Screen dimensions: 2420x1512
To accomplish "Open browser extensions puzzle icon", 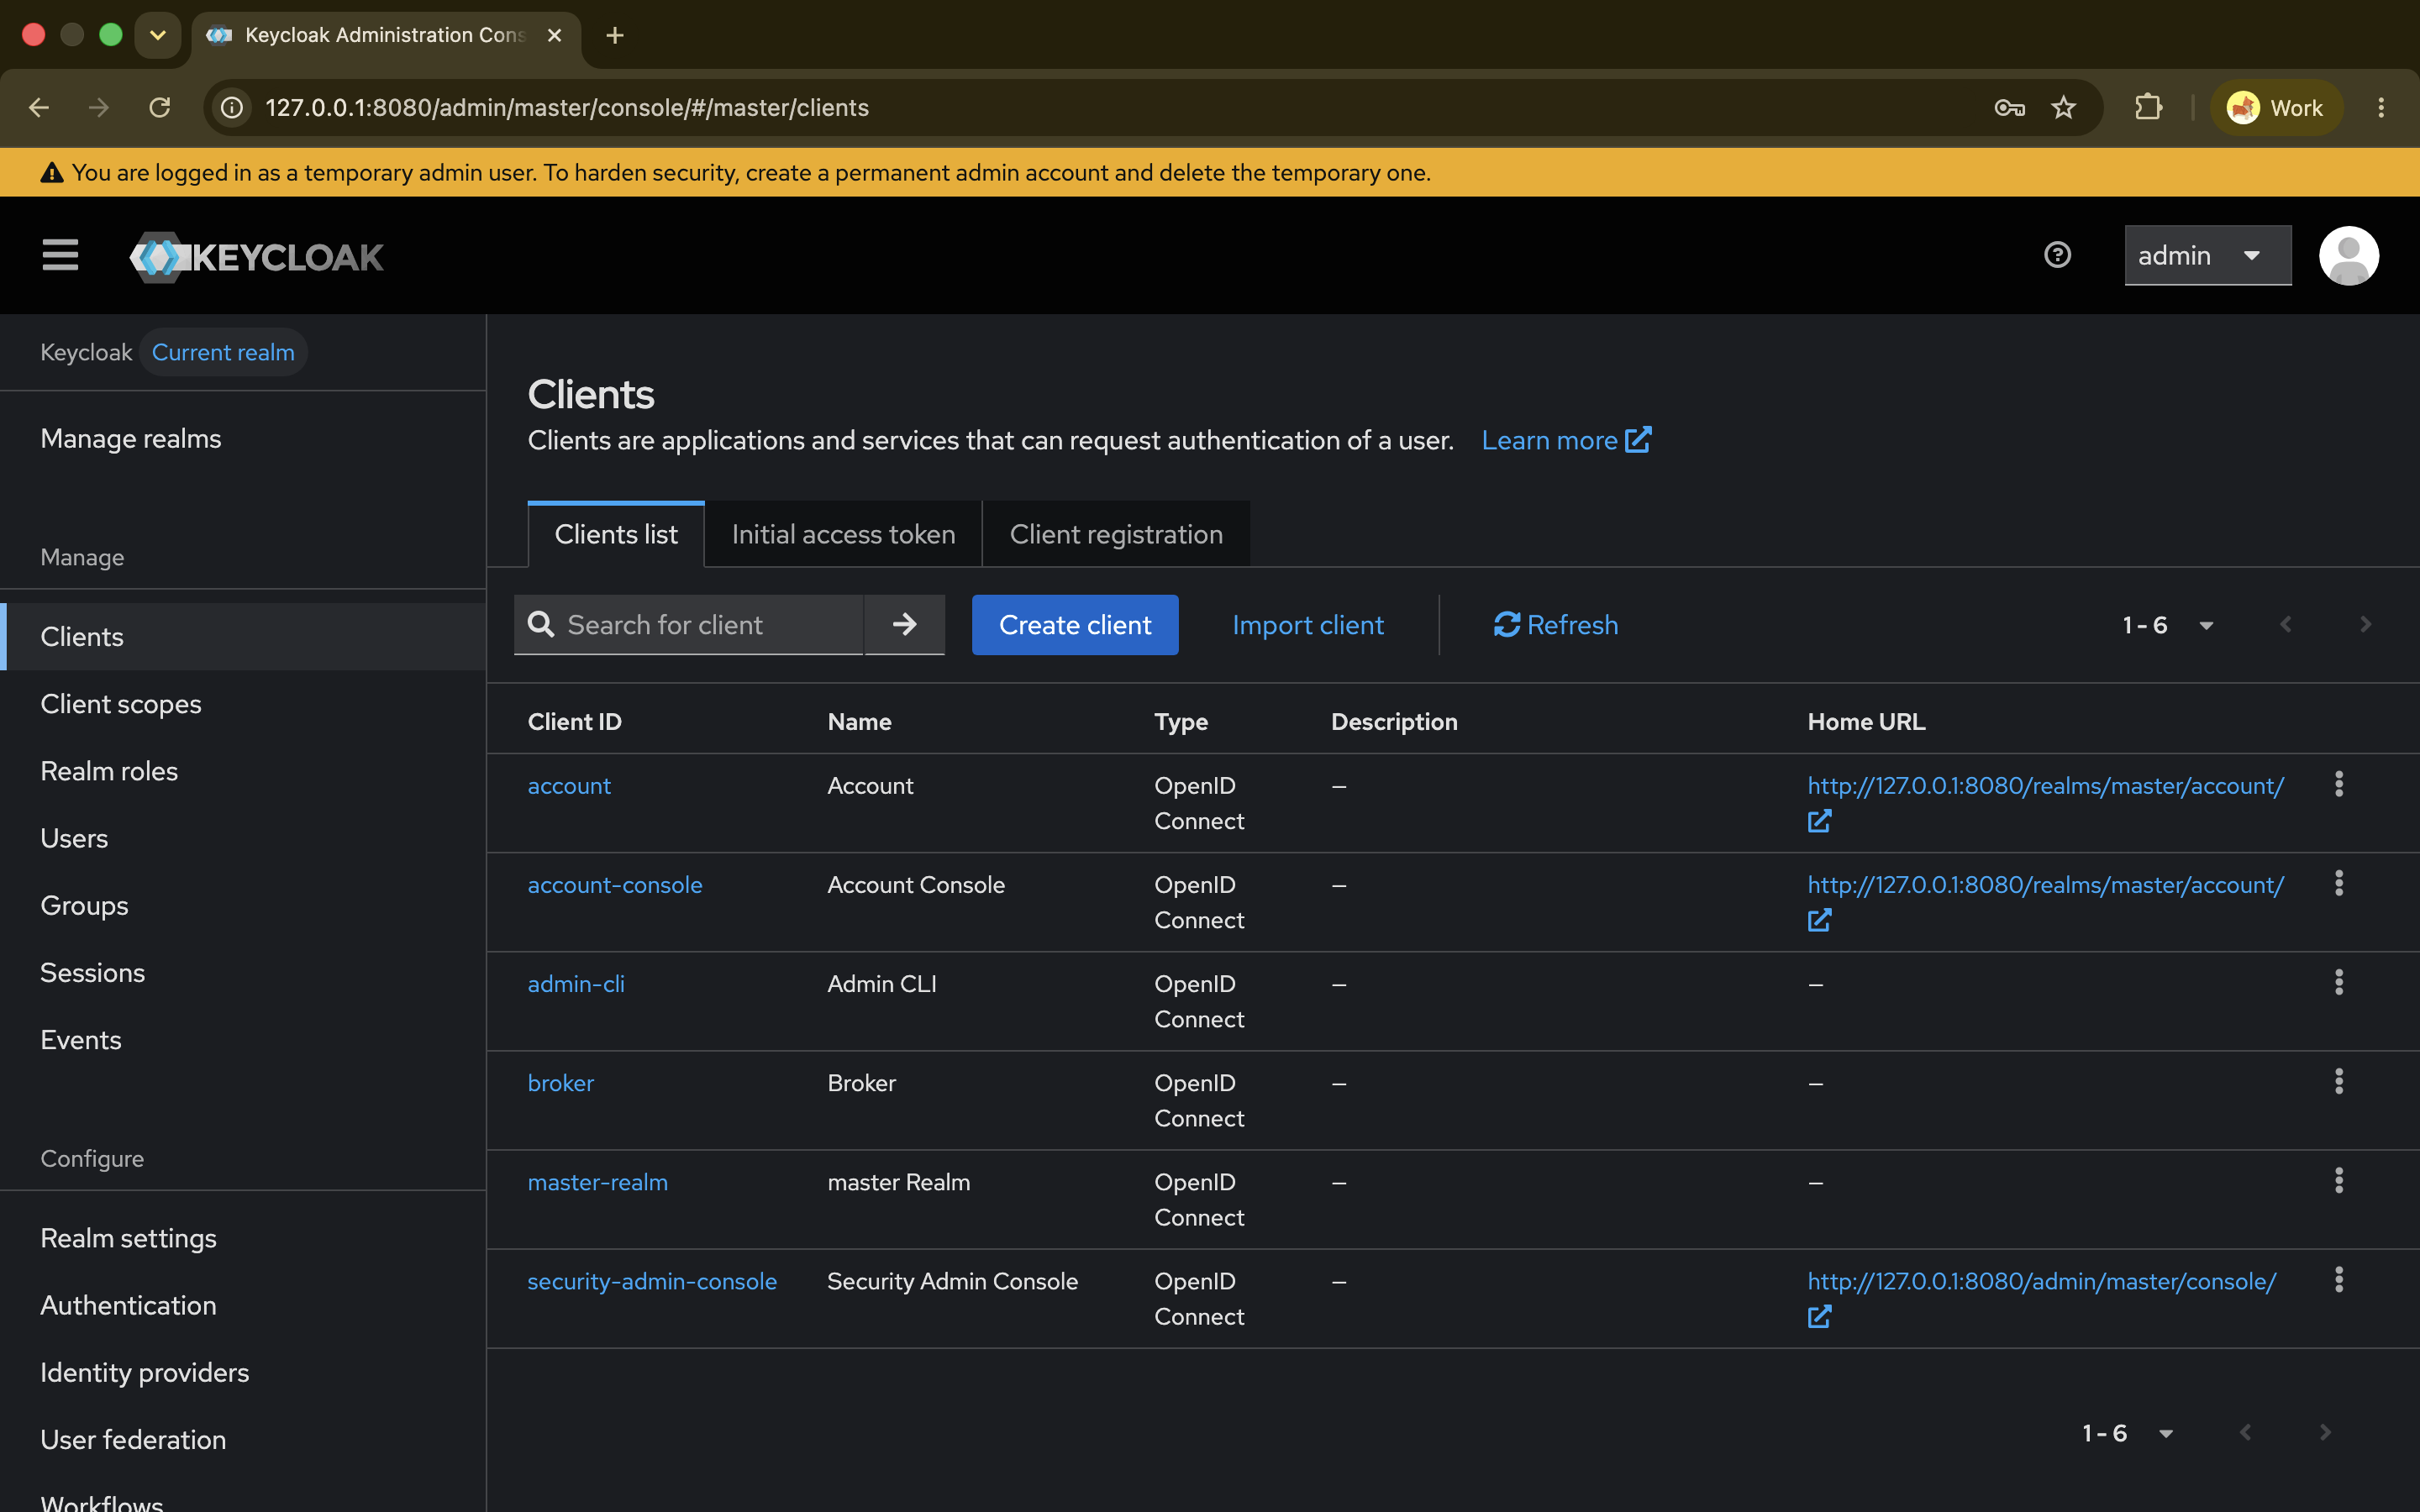I will pyautogui.click(x=2148, y=107).
